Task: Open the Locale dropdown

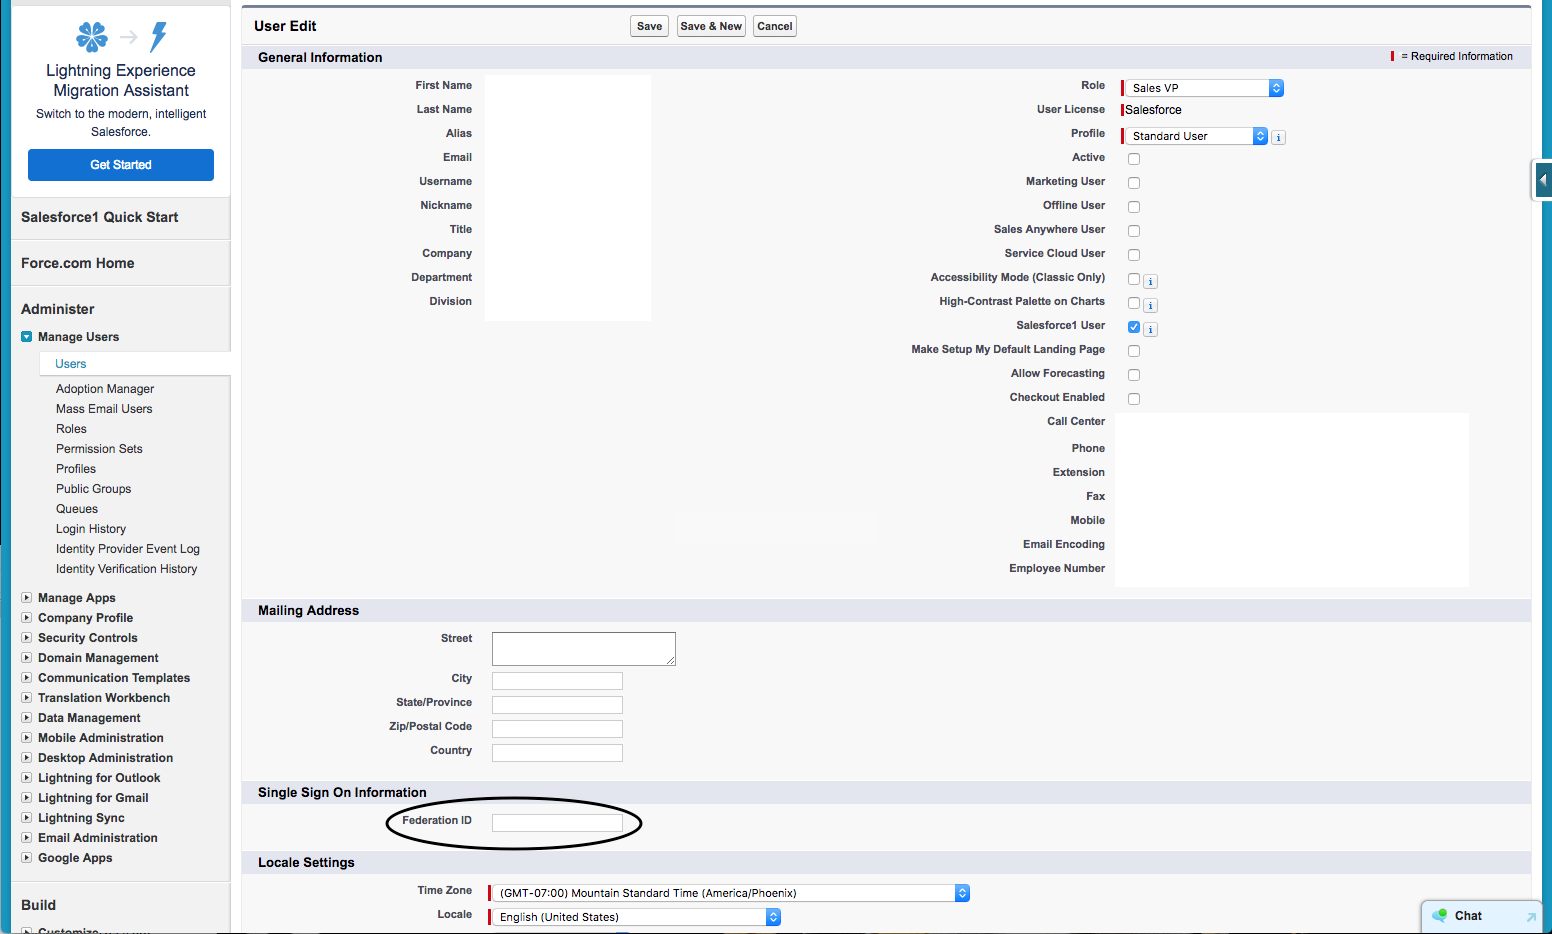Action: [x=637, y=917]
